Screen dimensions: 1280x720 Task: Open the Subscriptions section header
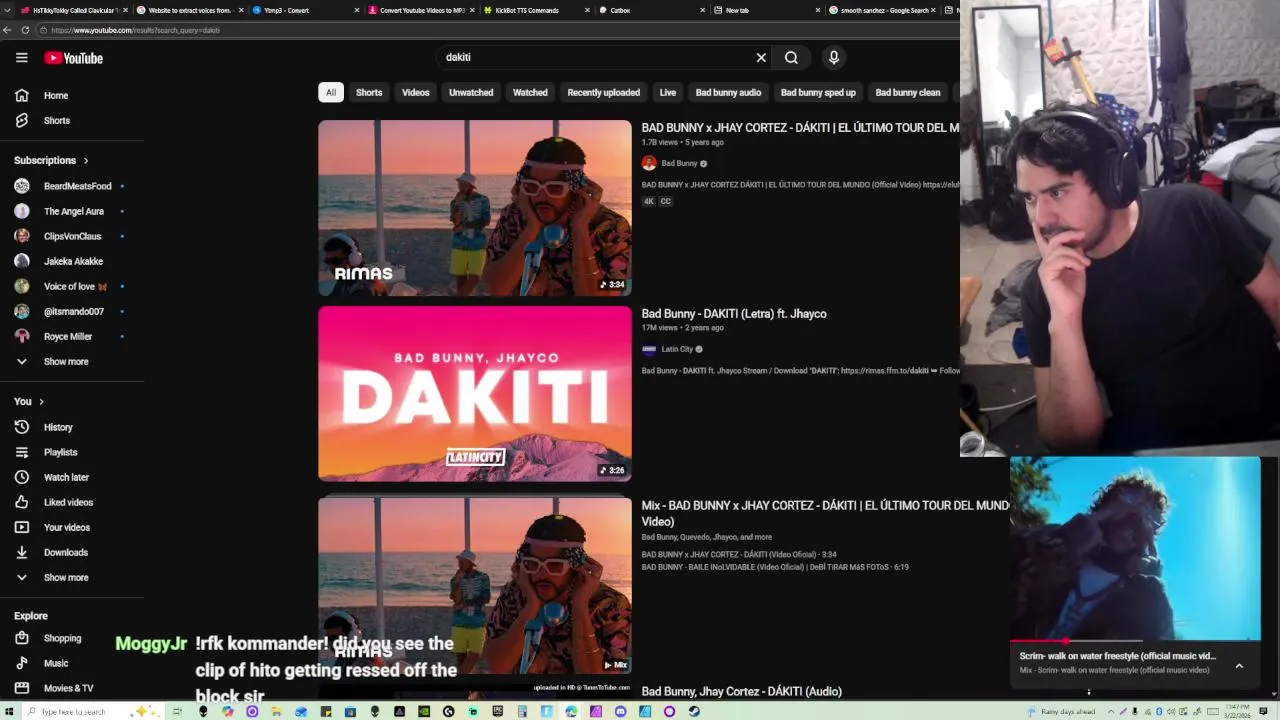tap(51, 160)
